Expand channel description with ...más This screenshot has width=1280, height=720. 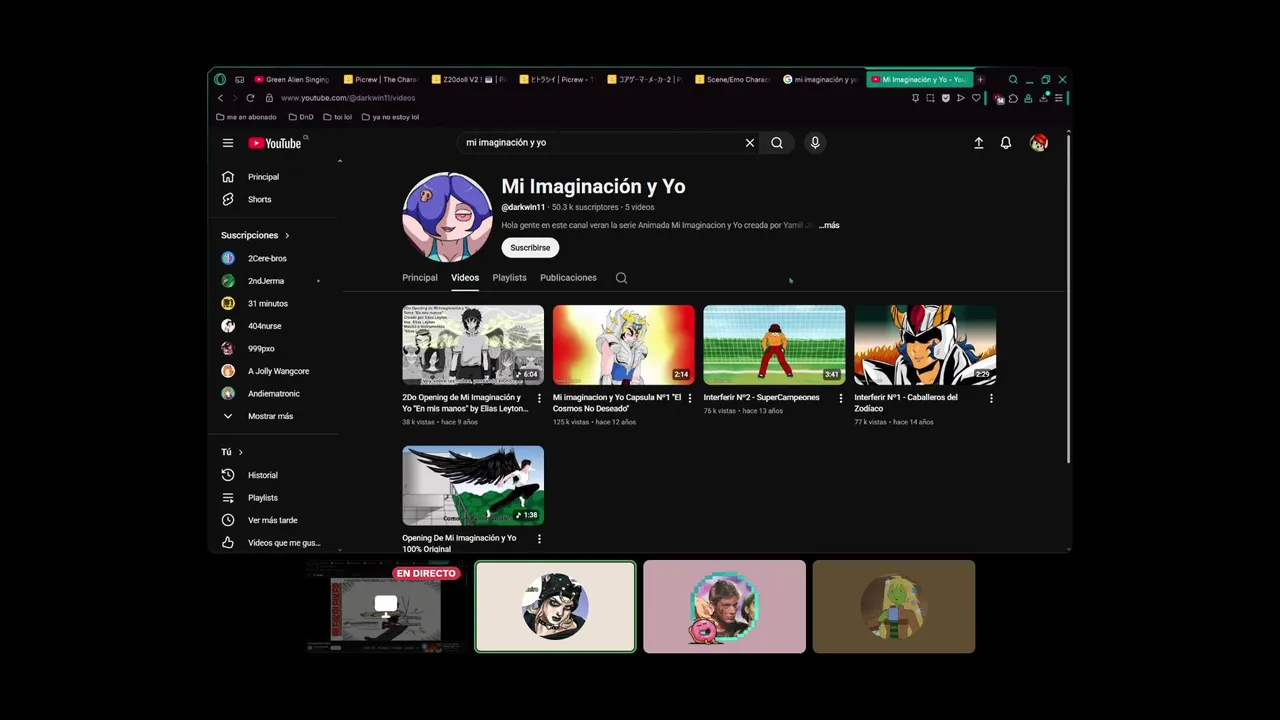[x=829, y=225]
